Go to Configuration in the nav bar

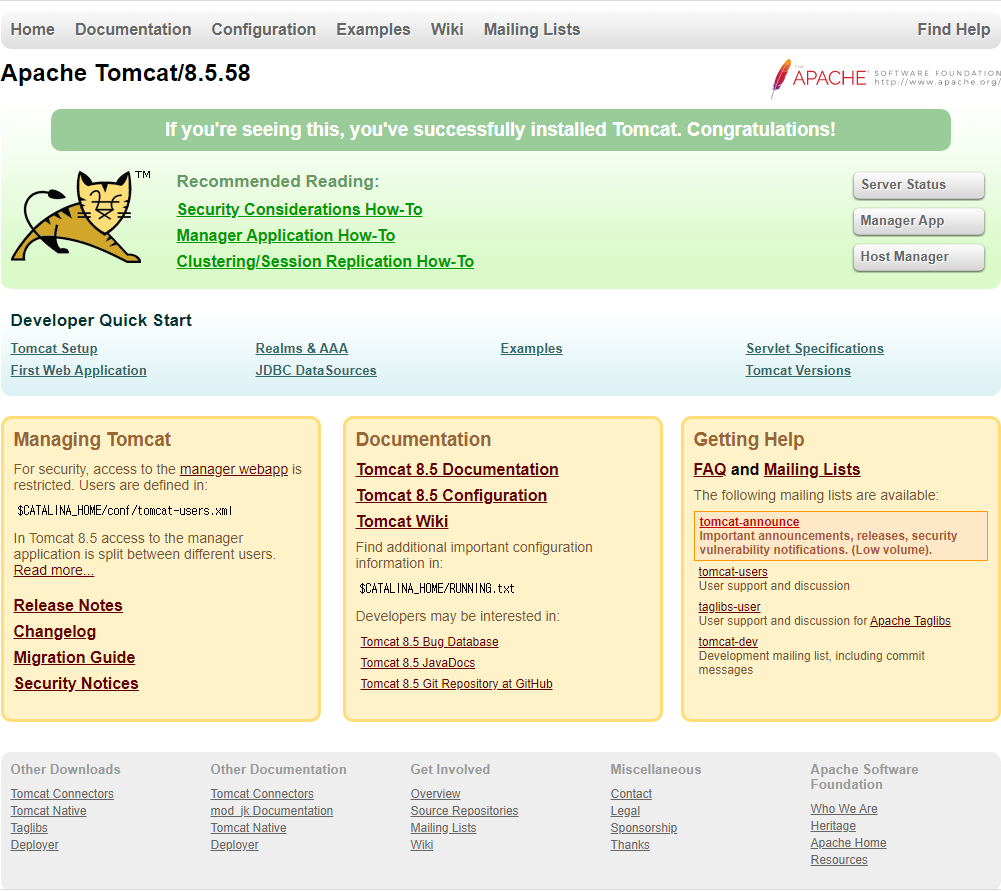tap(264, 29)
